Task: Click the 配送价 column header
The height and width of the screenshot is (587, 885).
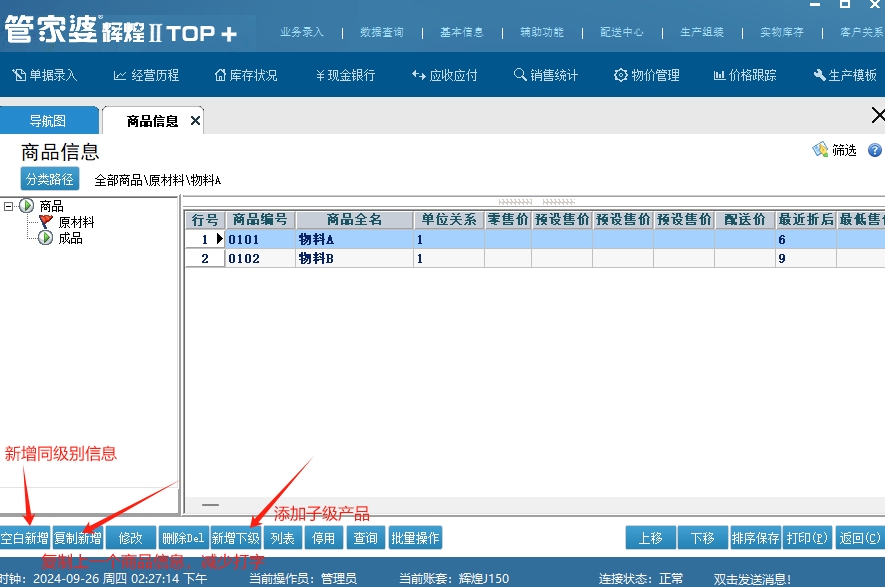Action: click(746, 220)
